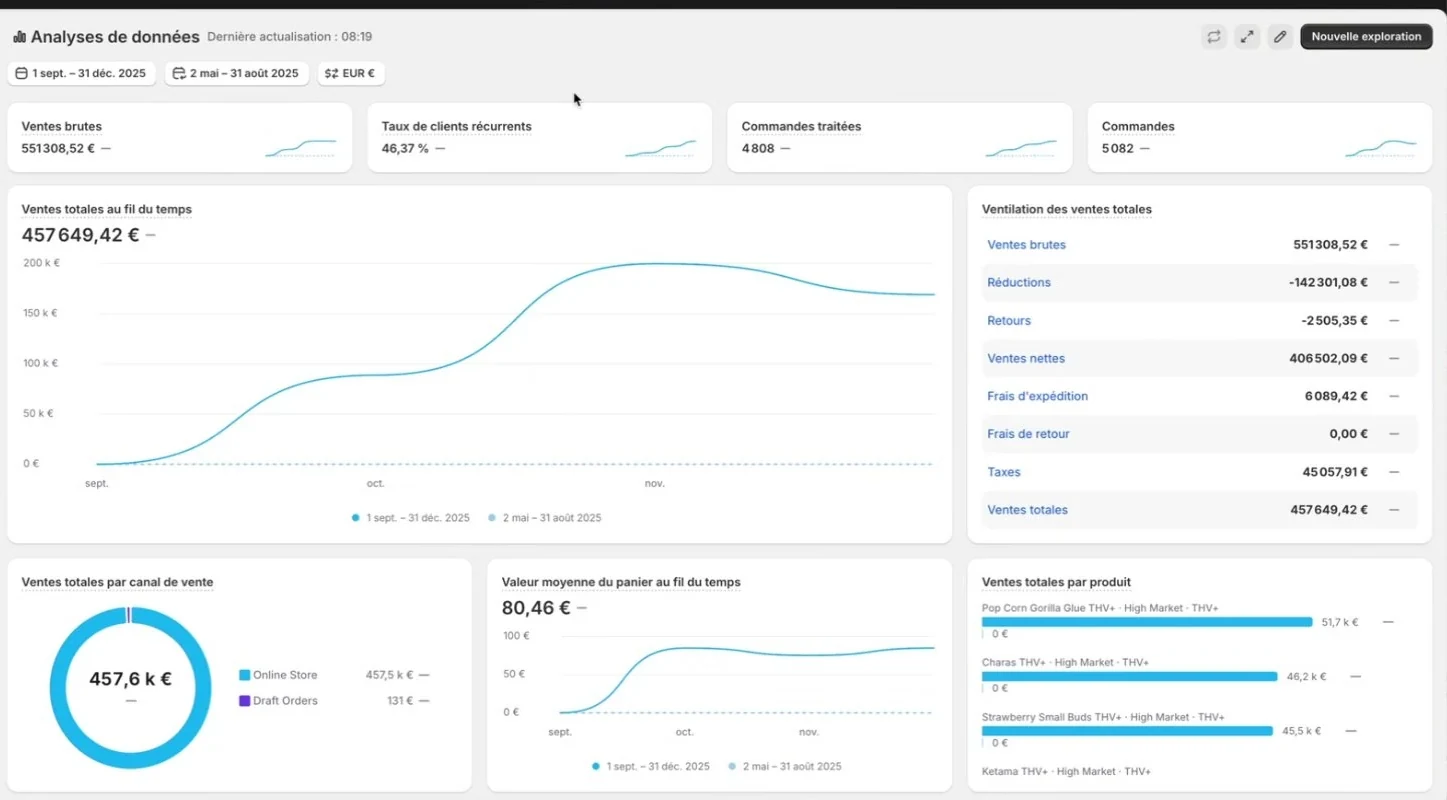1447x800 pixels.
Task: Click the Nouvelle exploration button
Action: pyautogui.click(x=1366, y=37)
